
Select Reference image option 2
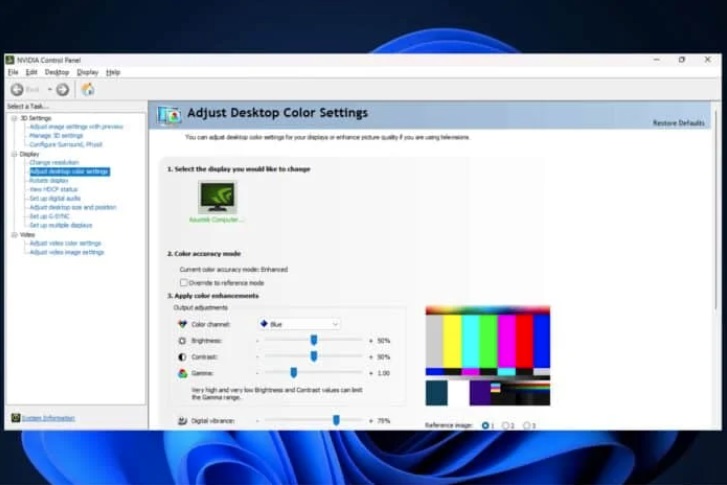tap(506, 425)
